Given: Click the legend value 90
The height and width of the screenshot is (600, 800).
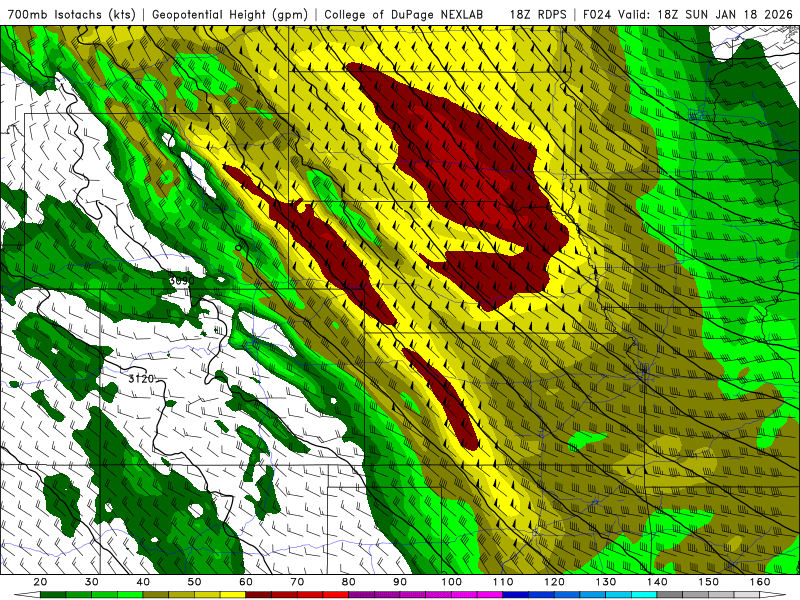Looking at the screenshot, I should pos(400,582).
